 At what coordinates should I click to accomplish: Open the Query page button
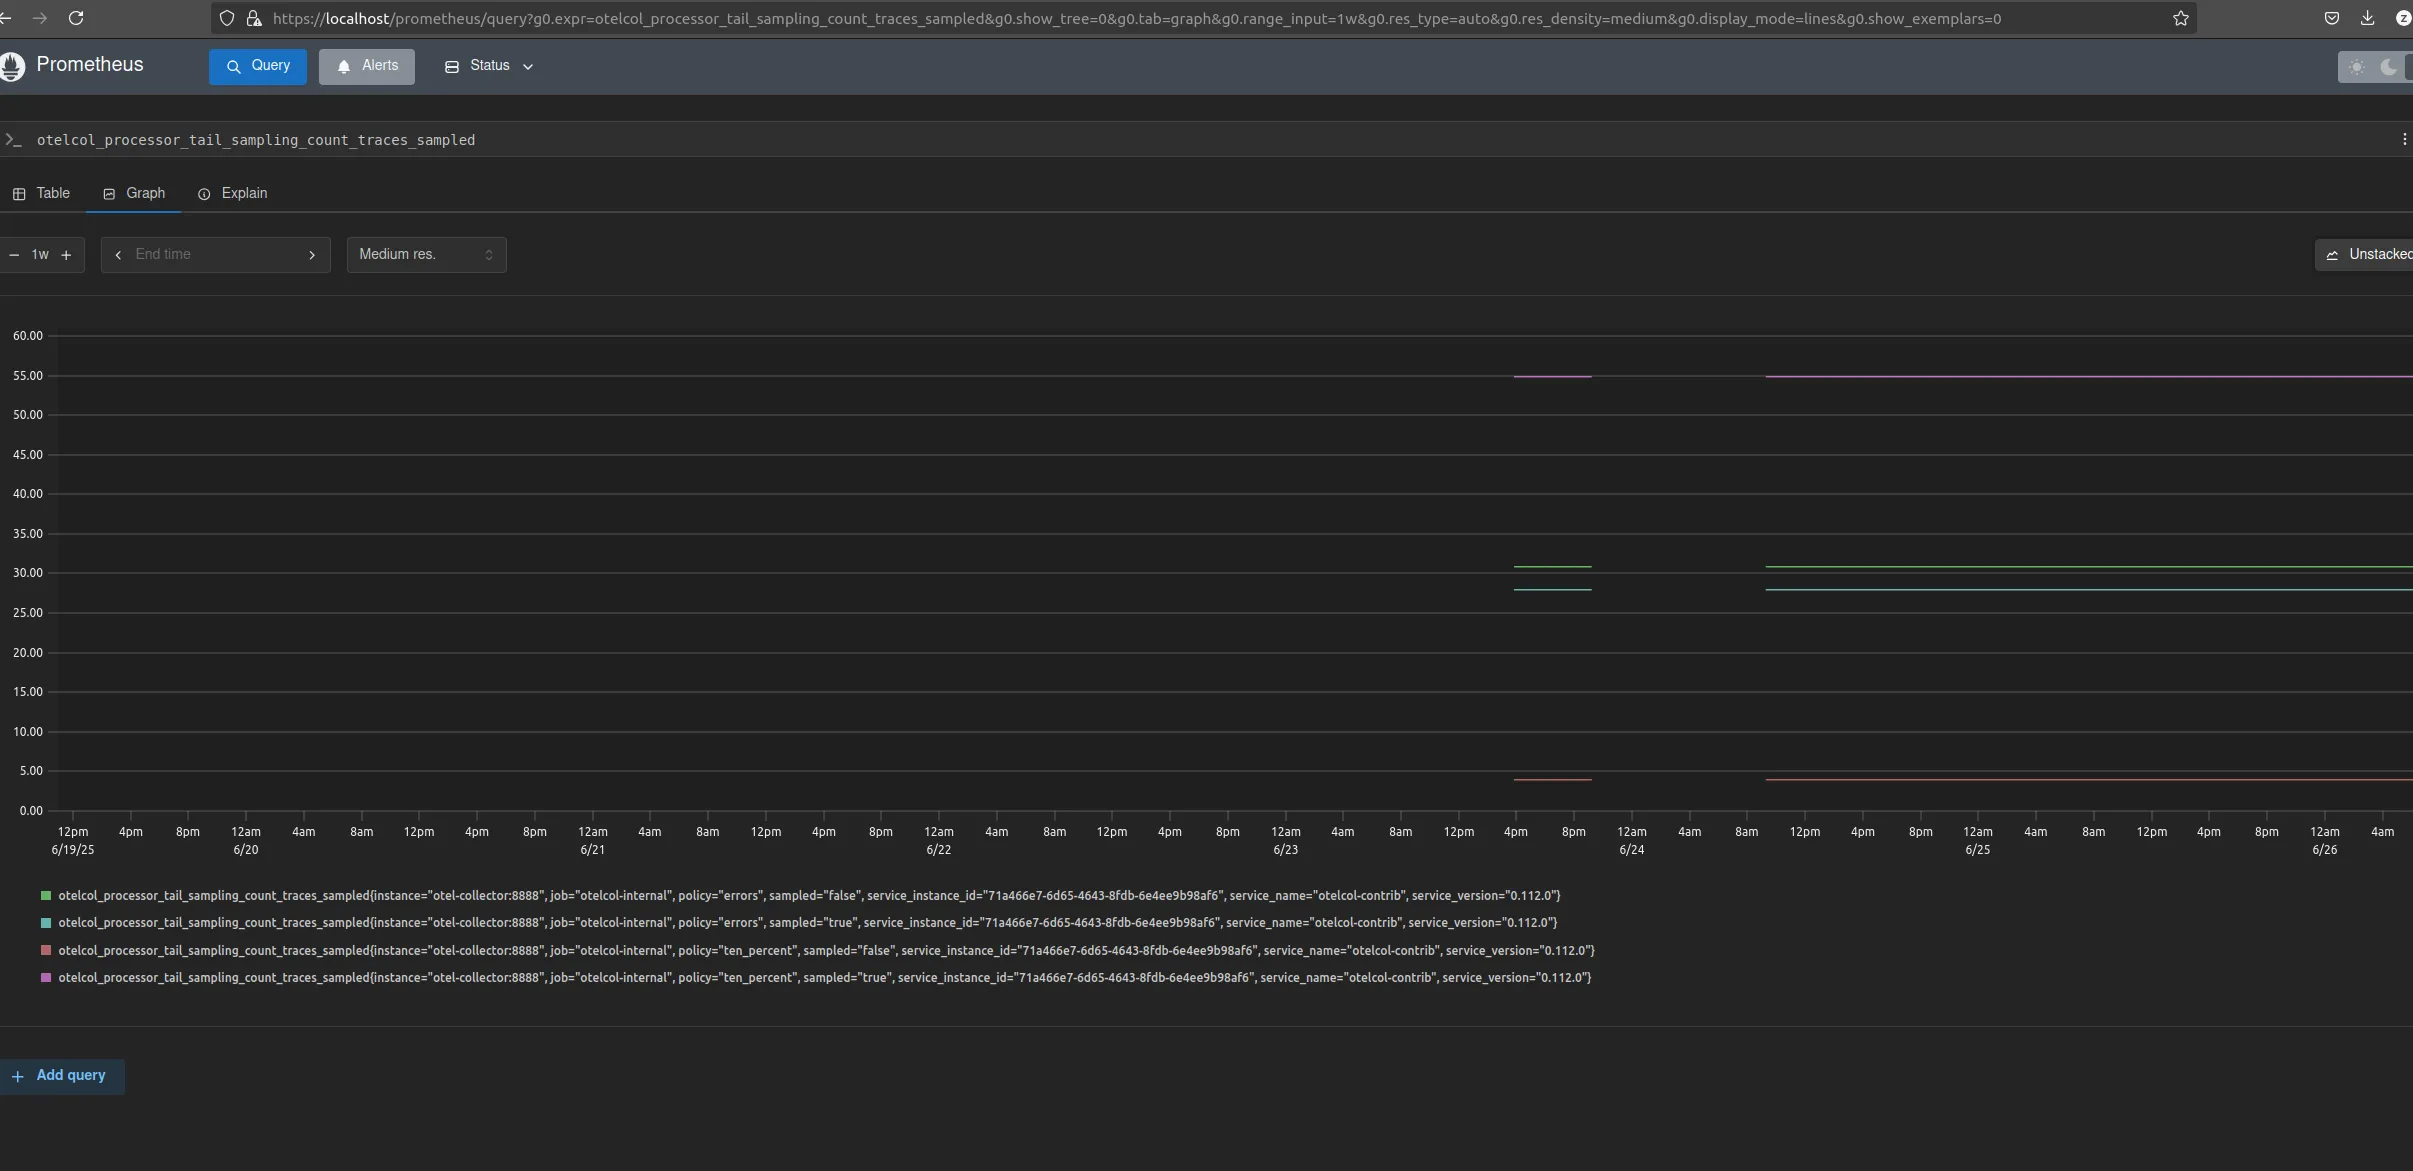click(x=258, y=66)
